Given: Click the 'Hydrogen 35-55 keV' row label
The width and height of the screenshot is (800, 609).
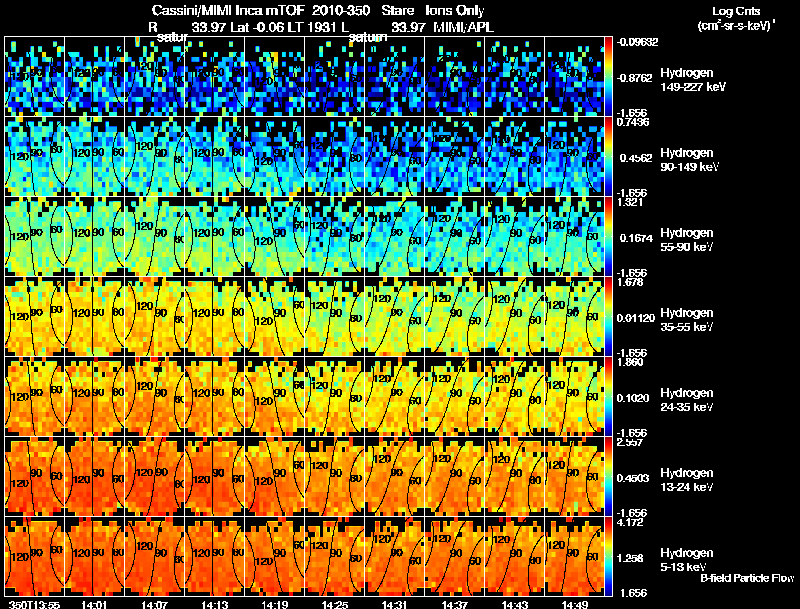Looking at the screenshot, I should (687, 320).
